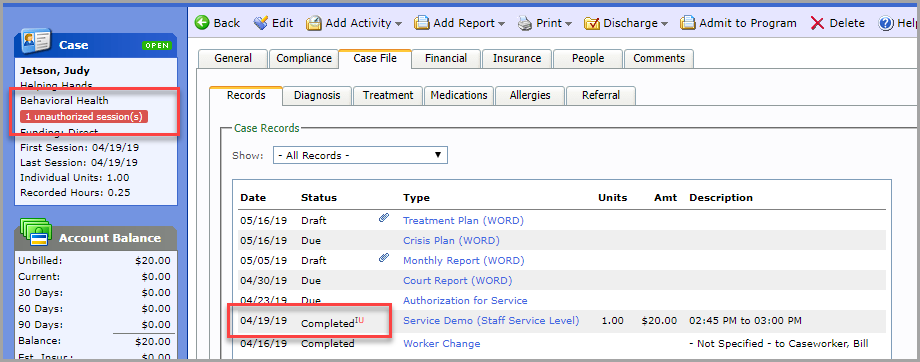Switch to the Financial tab
Image resolution: width=920 pixels, height=362 pixels.
click(x=446, y=59)
